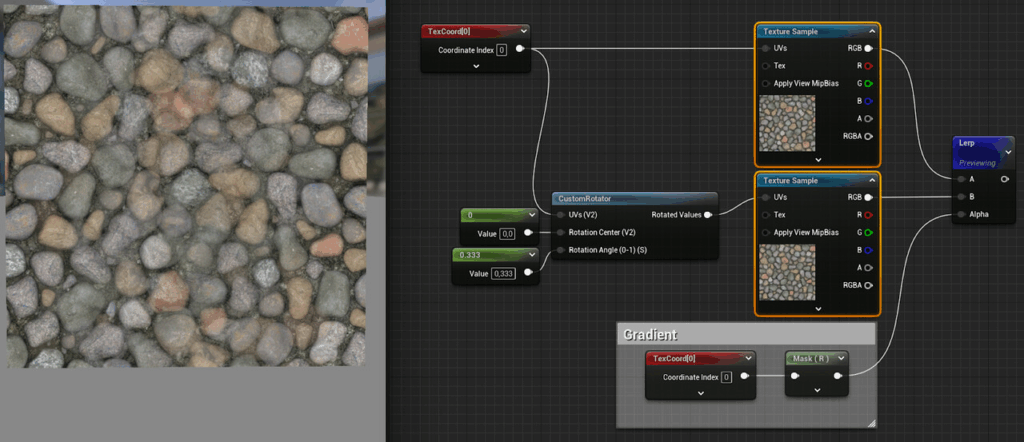This screenshot has width=1024, height=442.
Task: Select the Gradient comment box title
Action: 650,335
